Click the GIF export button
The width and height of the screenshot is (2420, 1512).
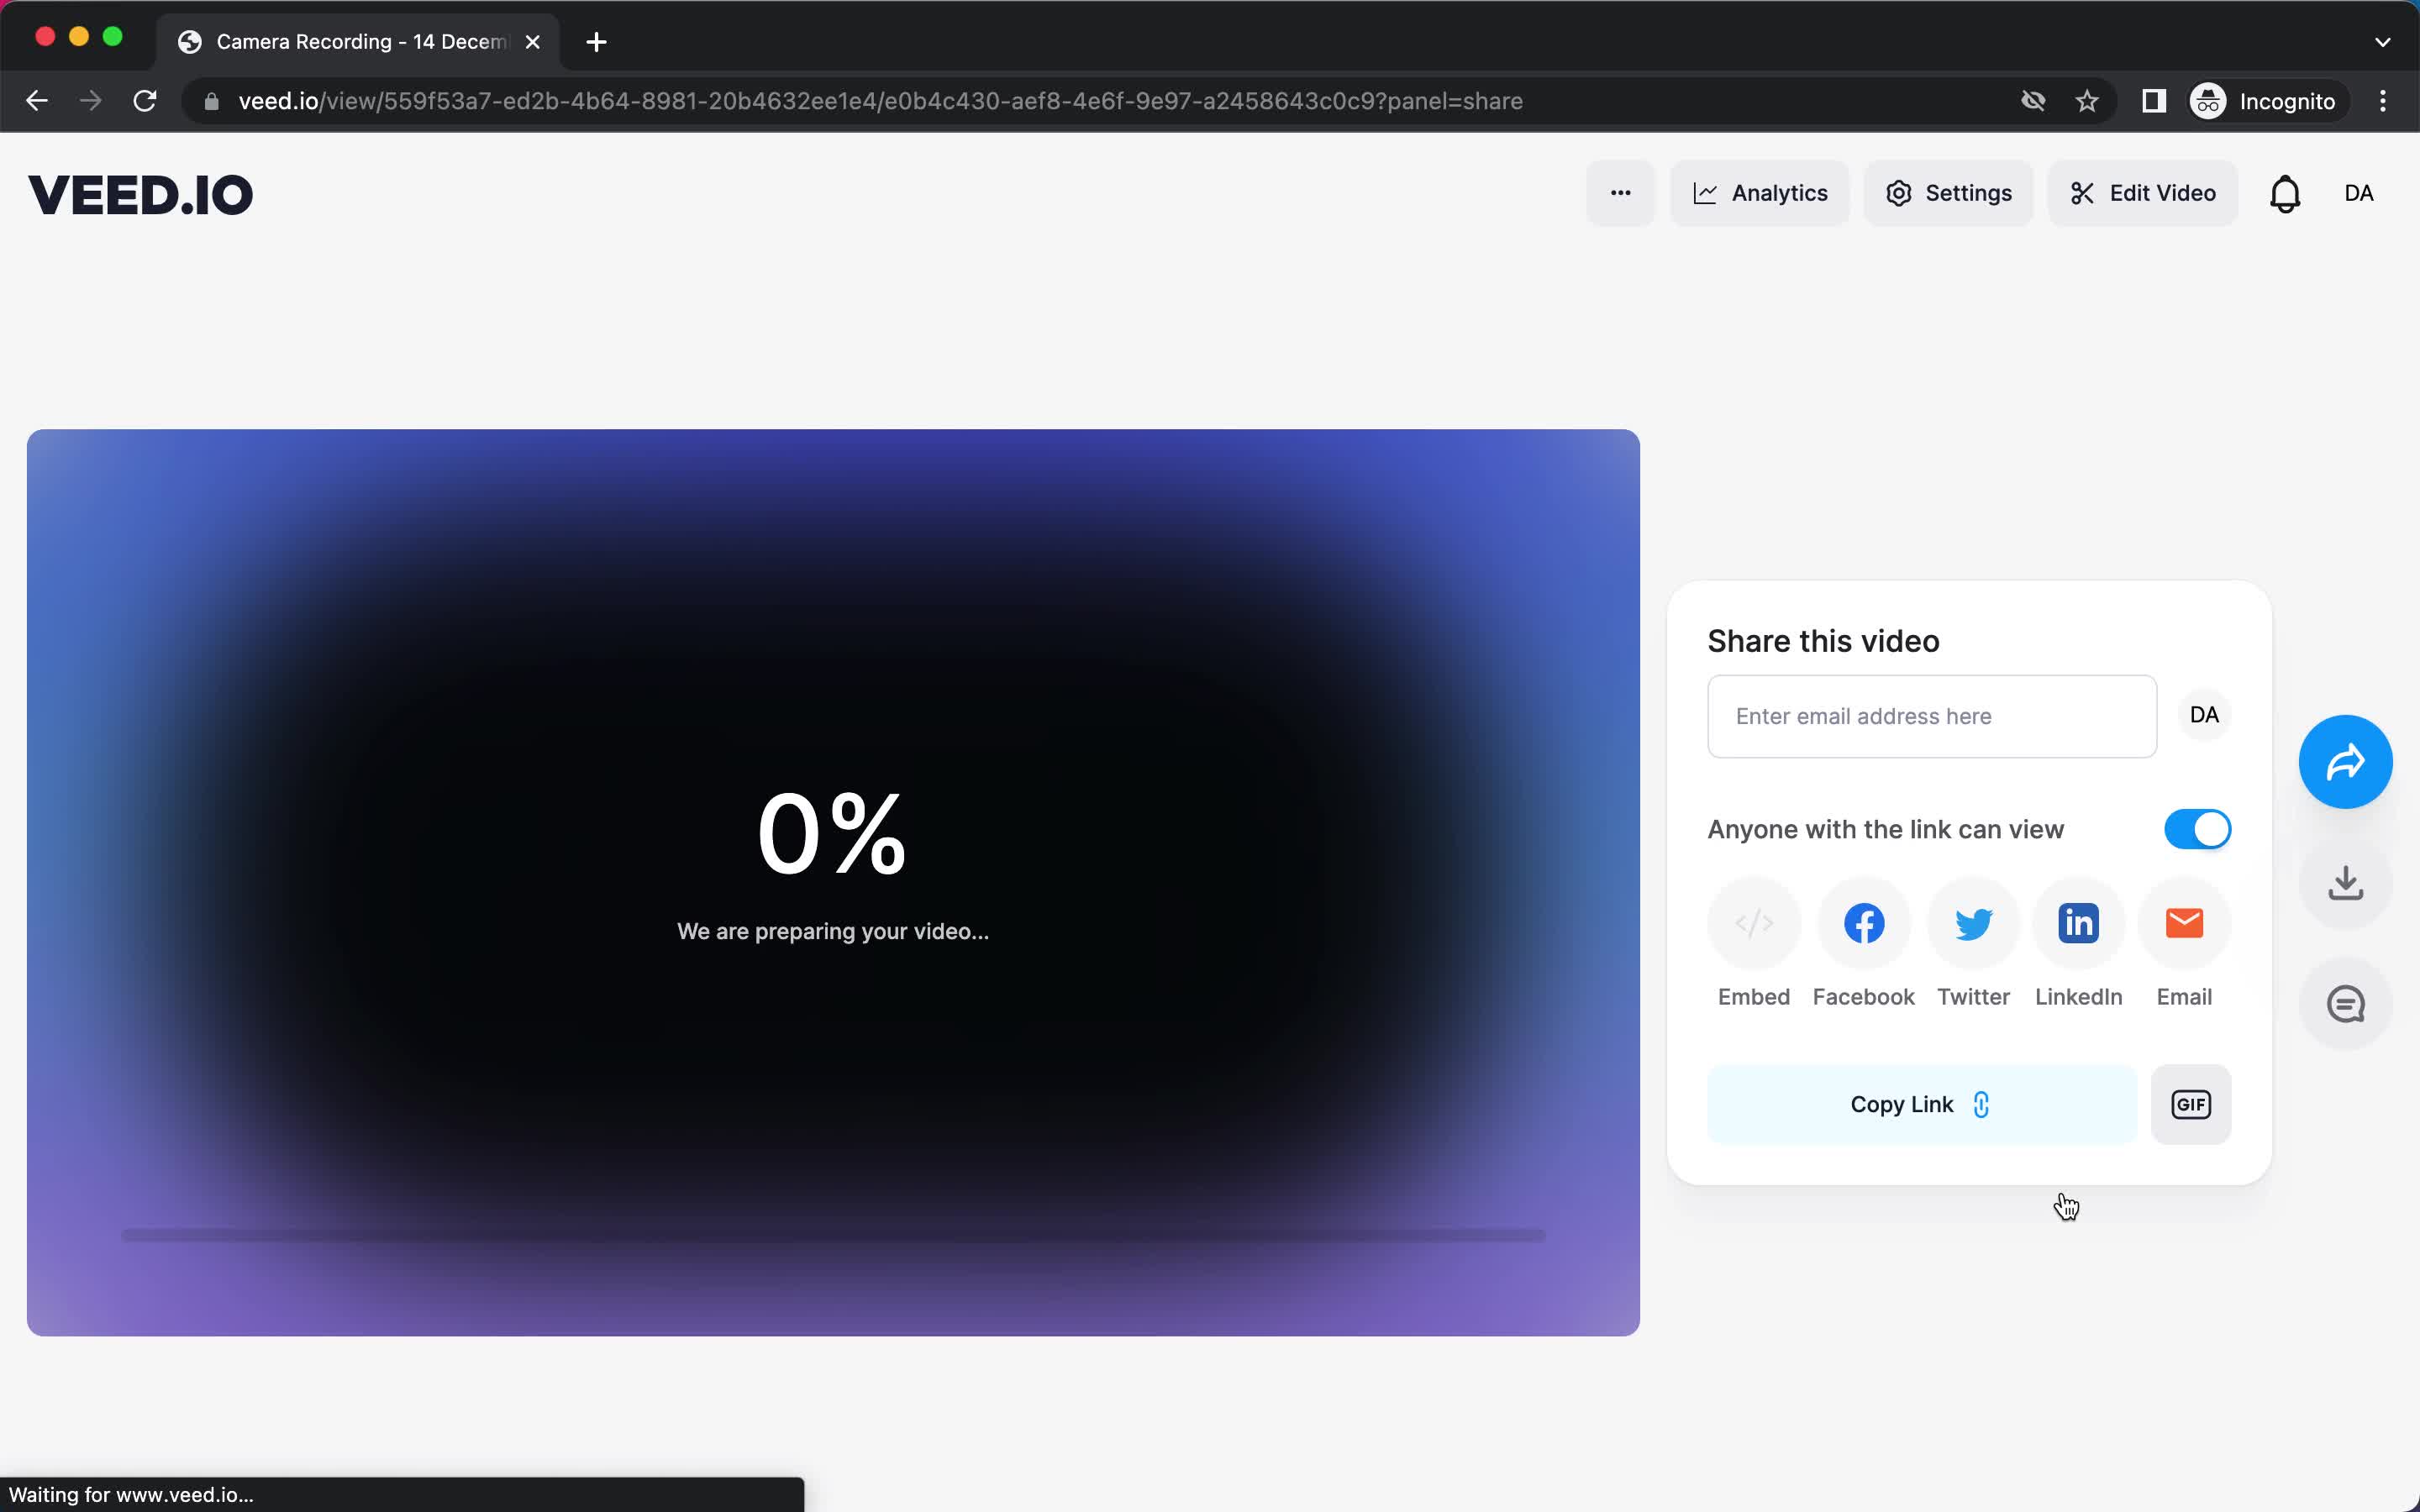tap(2191, 1103)
